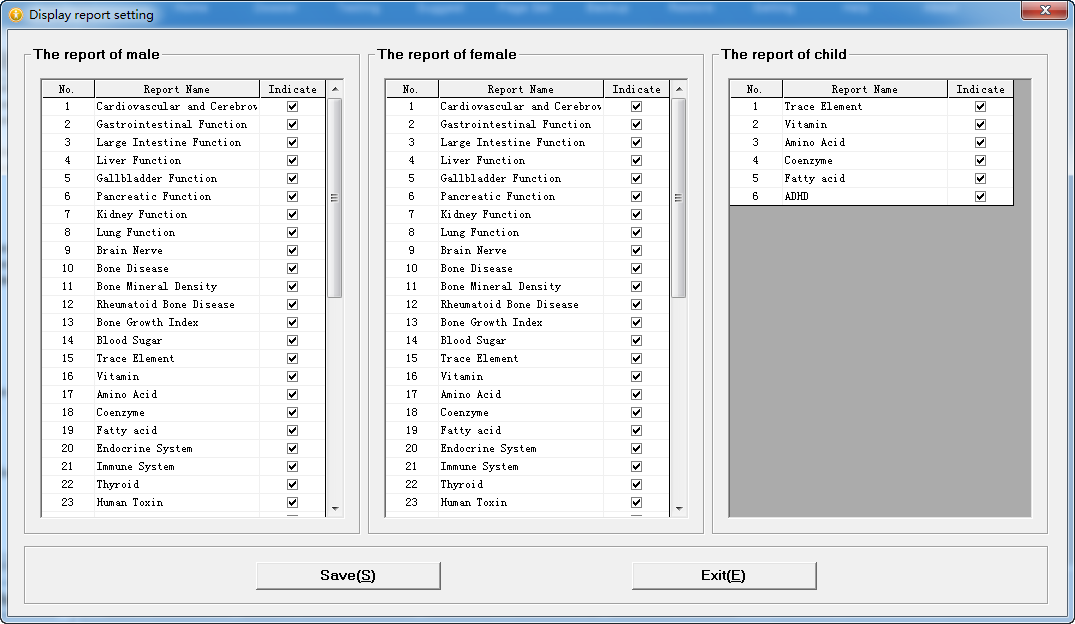Toggle female Large Intestine Function checkbox
This screenshot has height=624, width=1075.
[637, 143]
